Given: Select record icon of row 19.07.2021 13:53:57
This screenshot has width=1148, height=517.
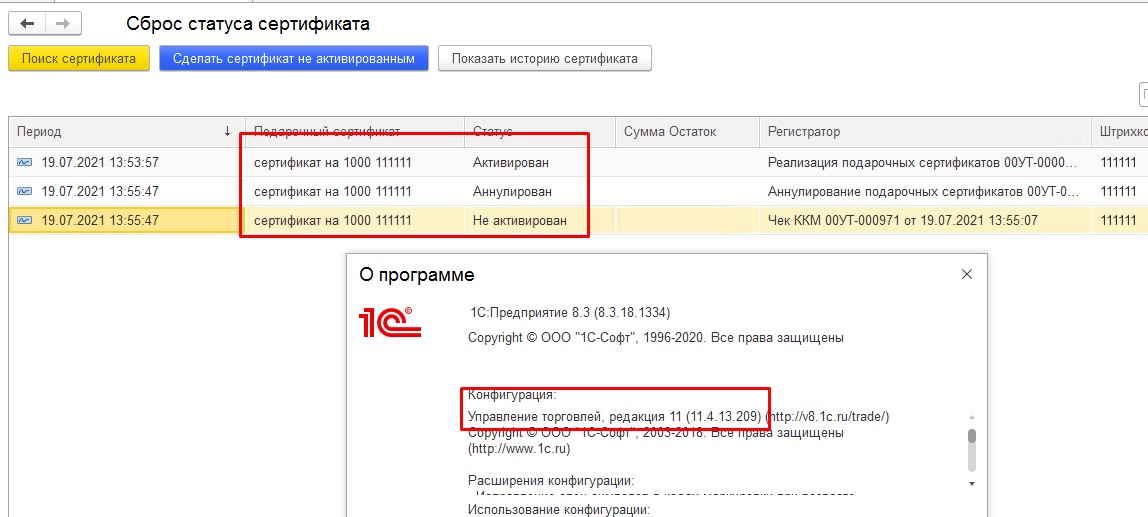Looking at the screenshot, I should 24,163.
